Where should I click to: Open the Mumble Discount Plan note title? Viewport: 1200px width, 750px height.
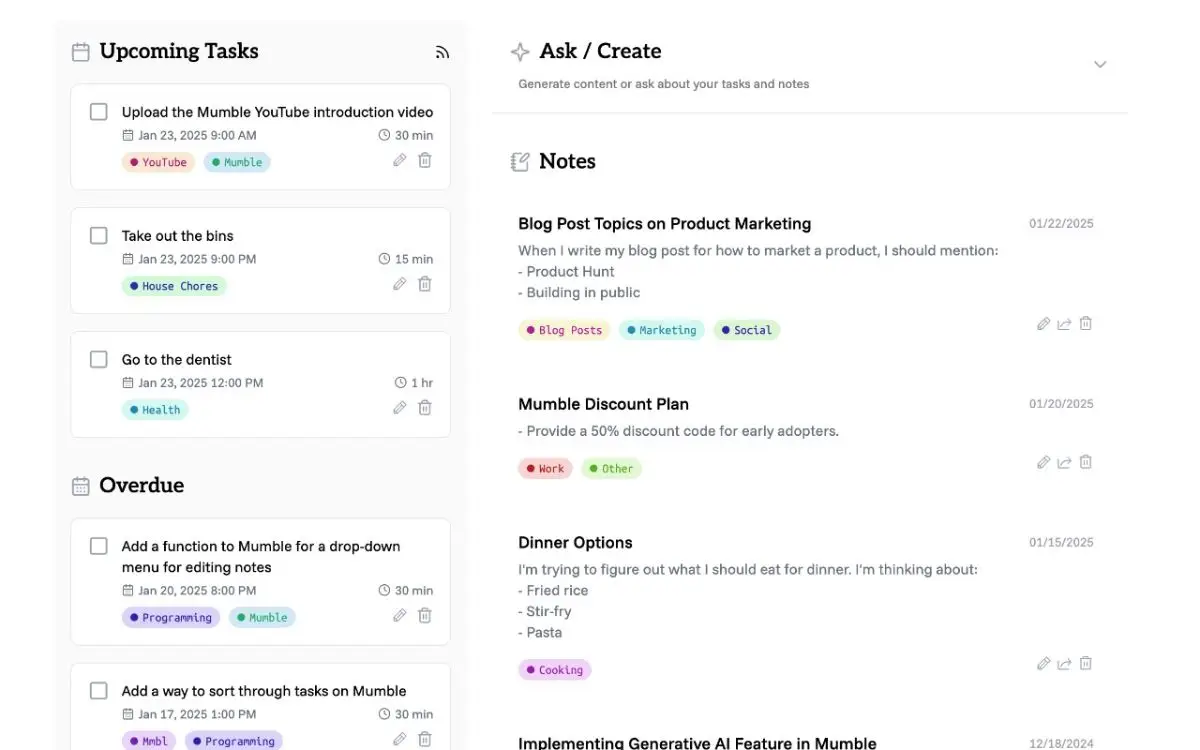pyautogui.click(x=603, y=404)
